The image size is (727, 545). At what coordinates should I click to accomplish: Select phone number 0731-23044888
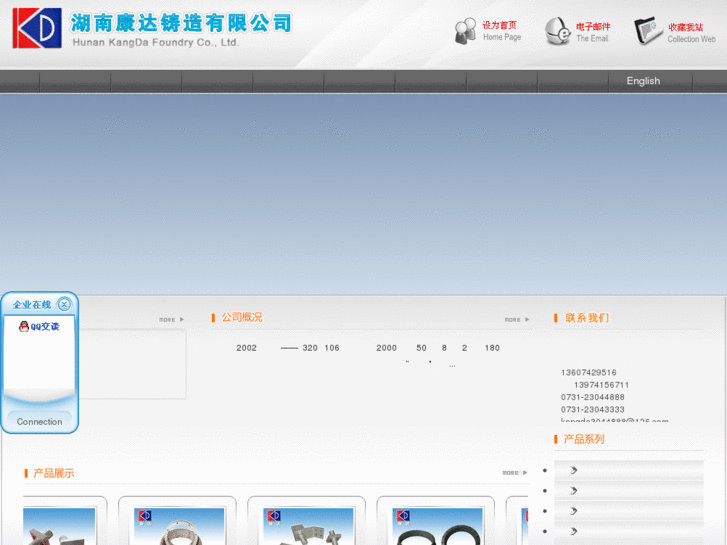[593, 397]
